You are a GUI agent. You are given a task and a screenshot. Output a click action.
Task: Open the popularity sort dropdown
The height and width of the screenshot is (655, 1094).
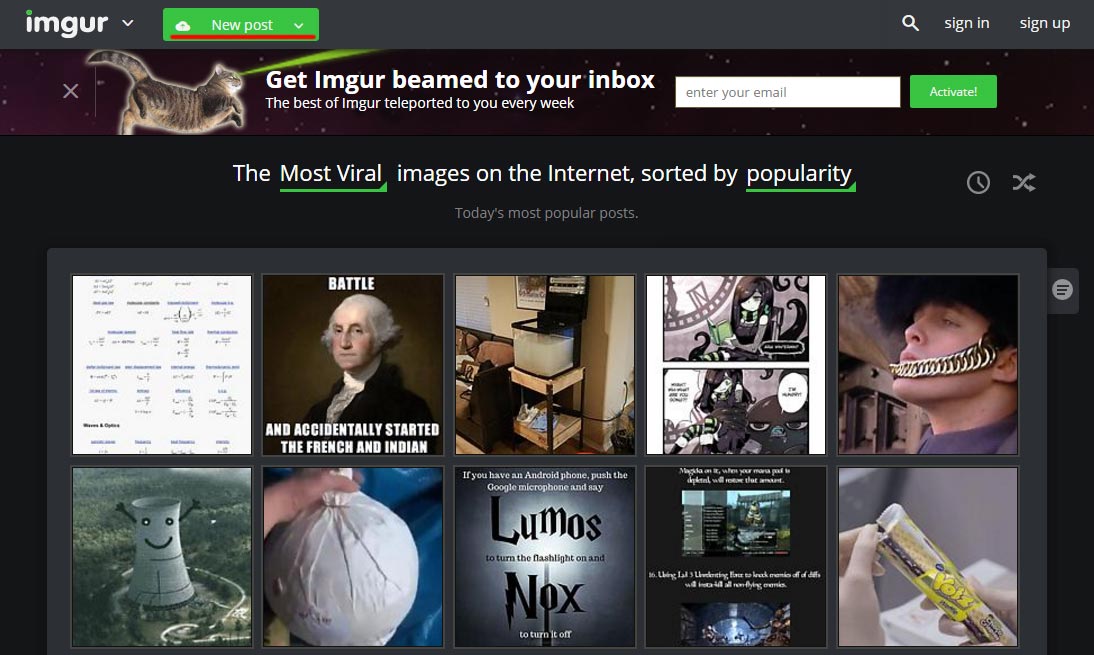(800, 174)
